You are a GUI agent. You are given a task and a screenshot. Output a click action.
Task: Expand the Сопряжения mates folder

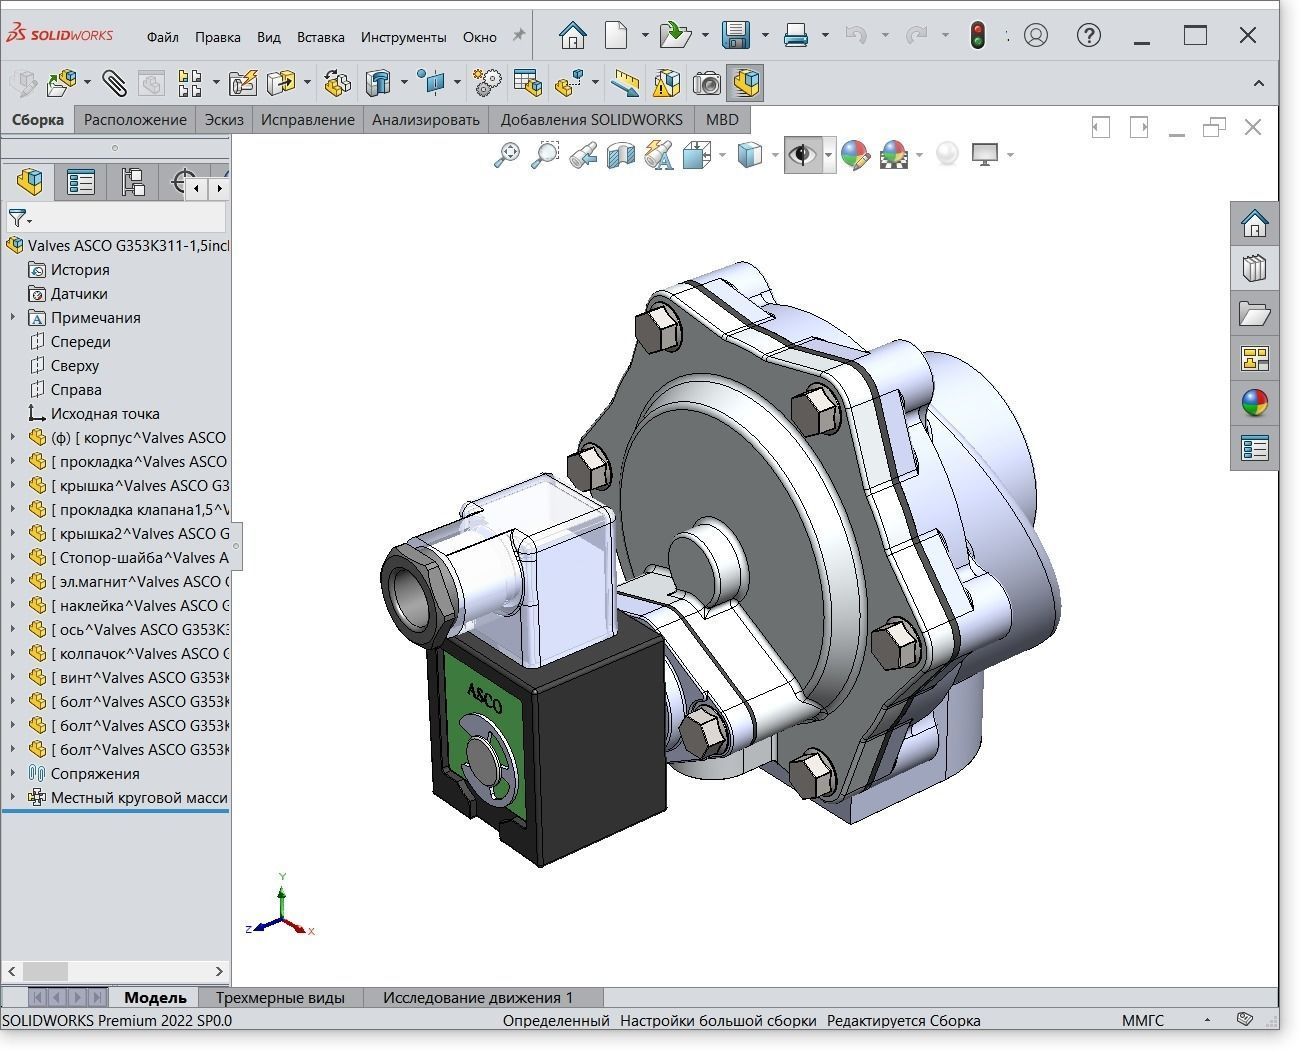coord(13,773)
